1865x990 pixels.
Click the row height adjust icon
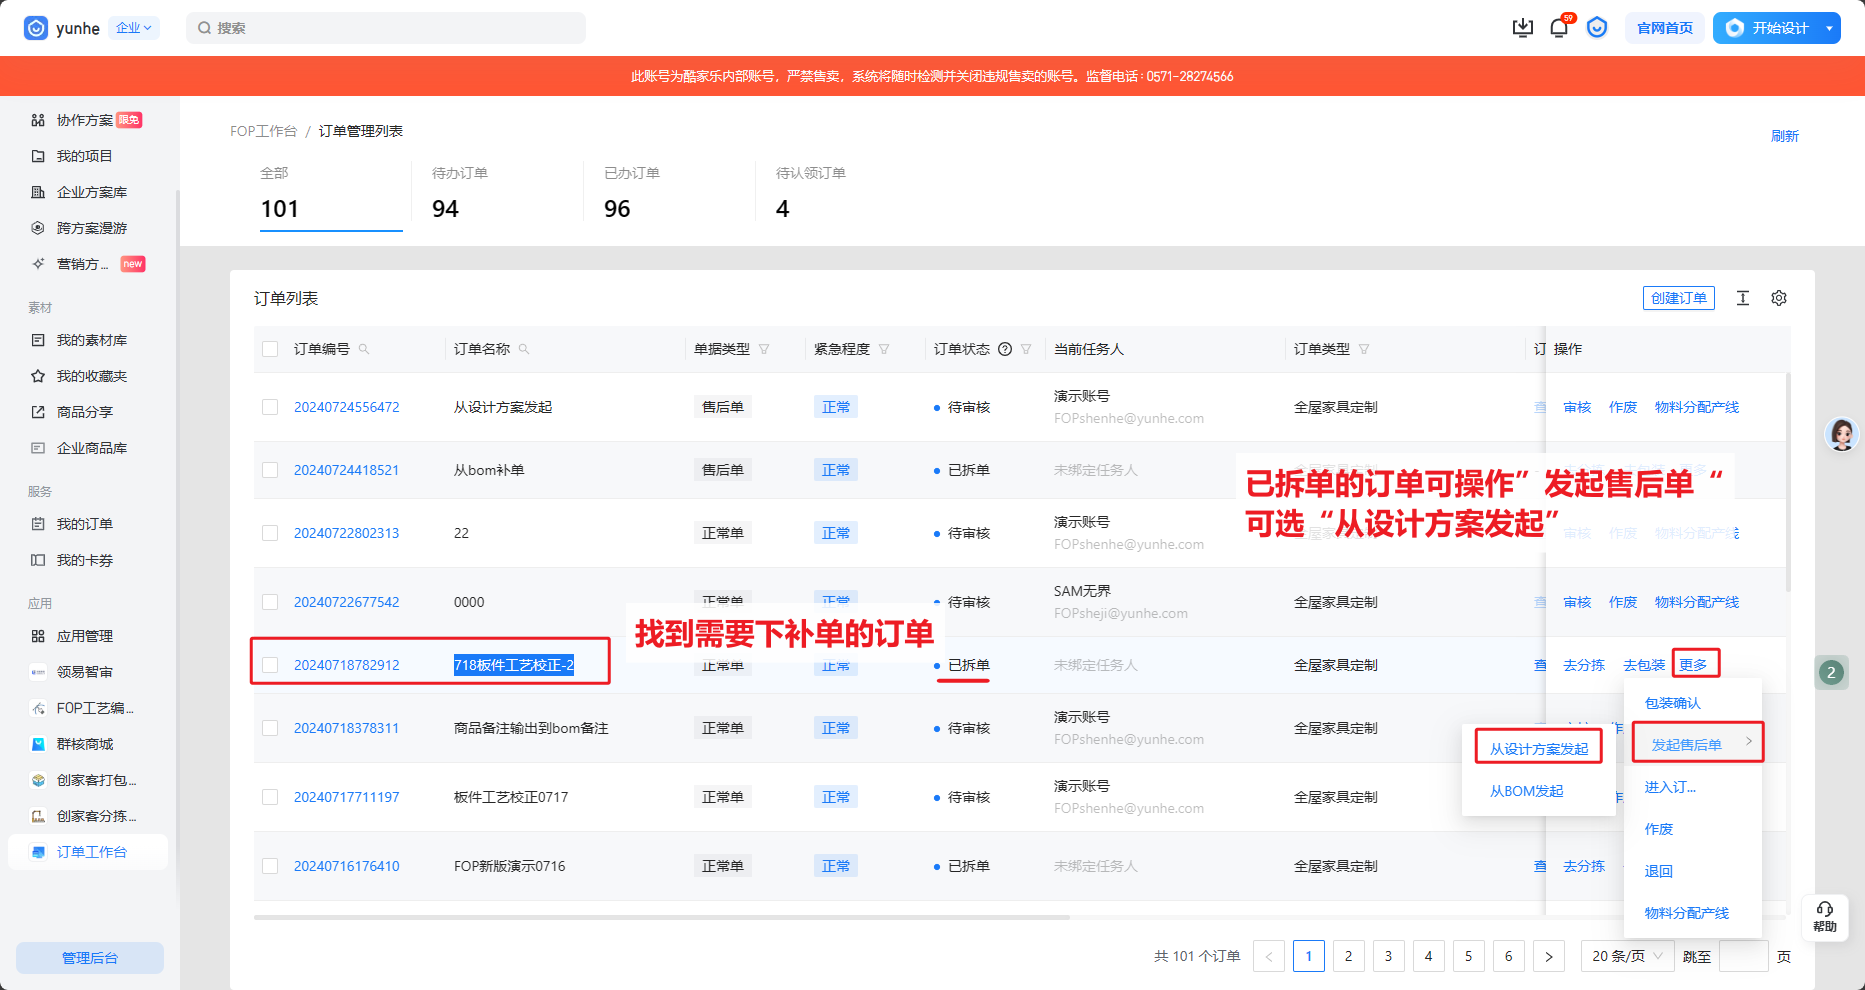[1743, 298]
